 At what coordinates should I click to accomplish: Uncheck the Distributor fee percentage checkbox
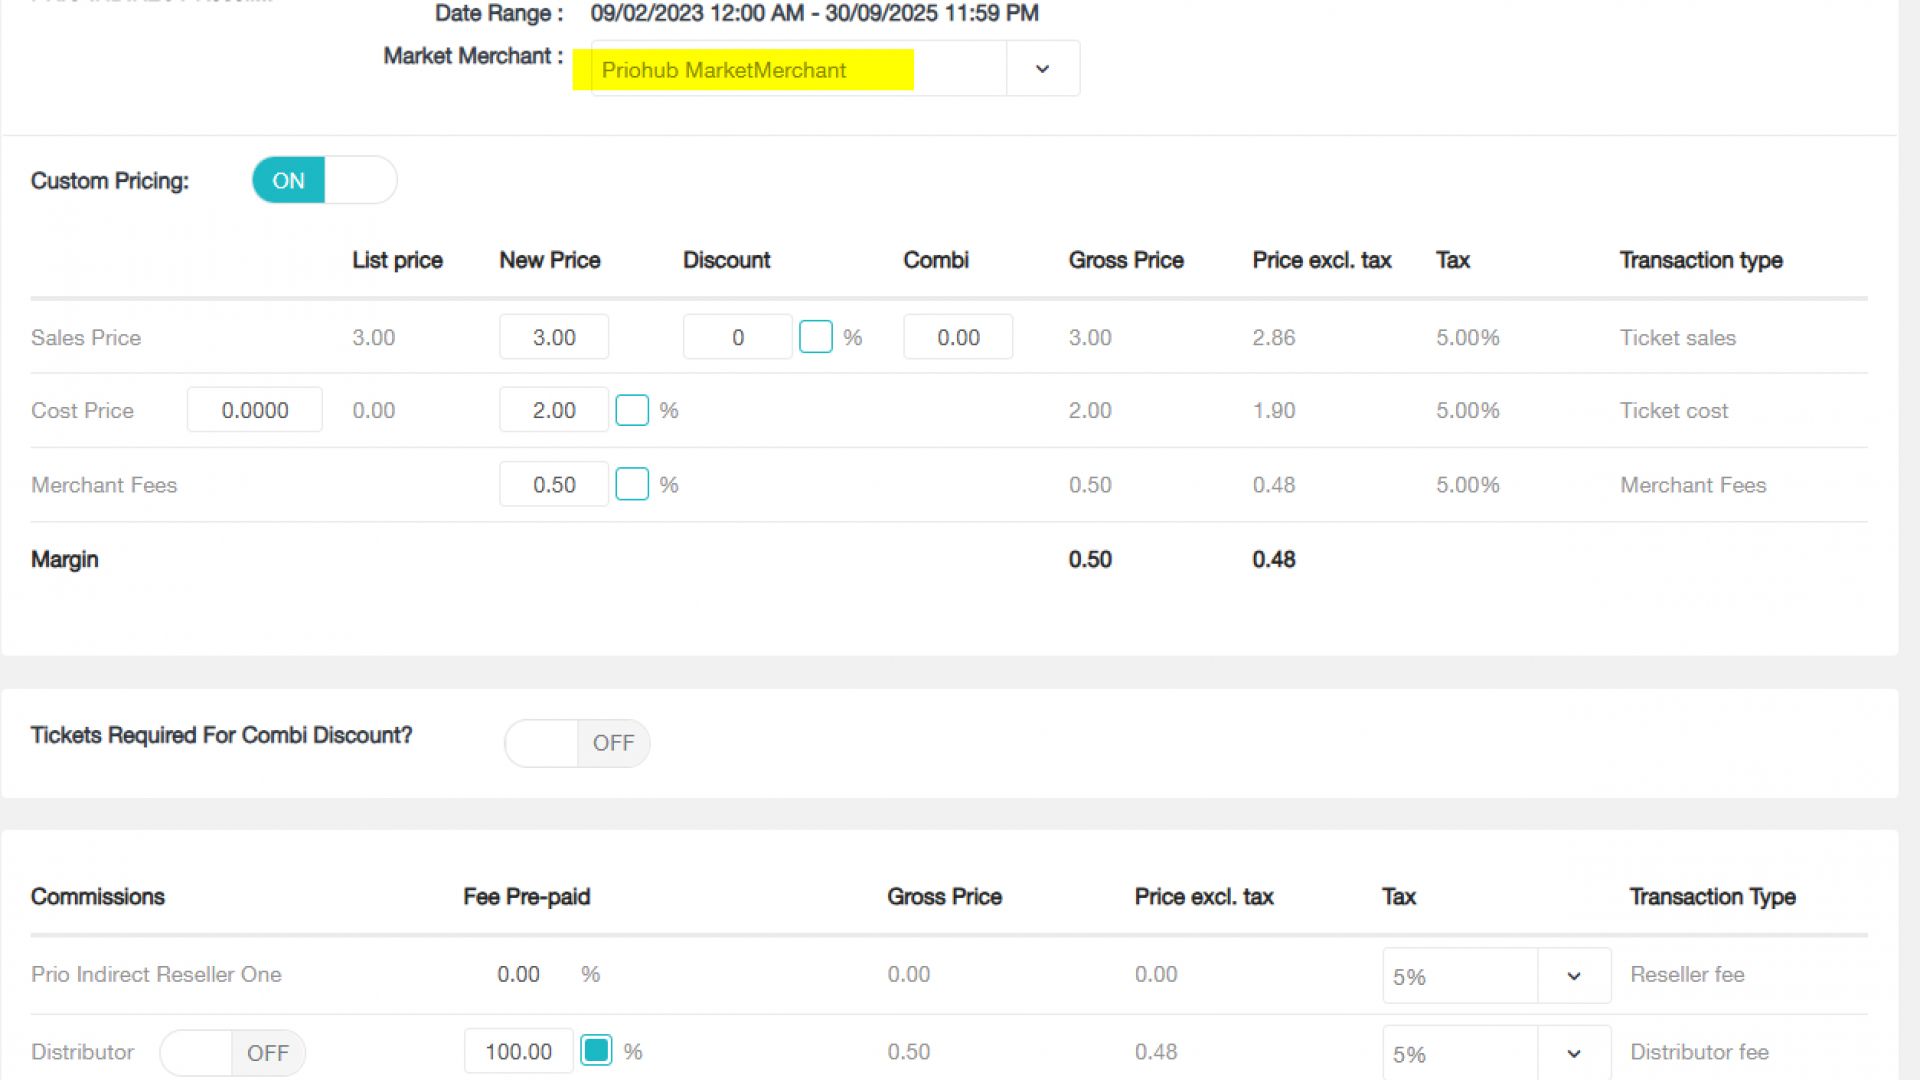click(597, 1051)
